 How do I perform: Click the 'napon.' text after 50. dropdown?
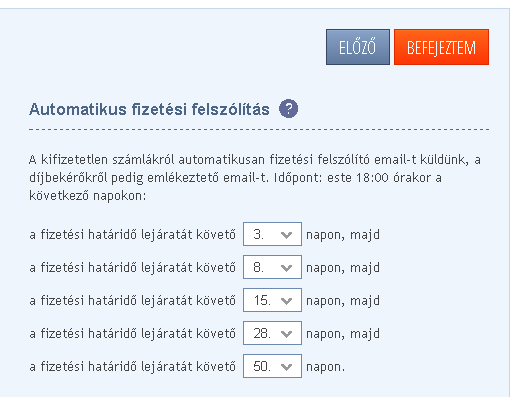pos(325,367)
